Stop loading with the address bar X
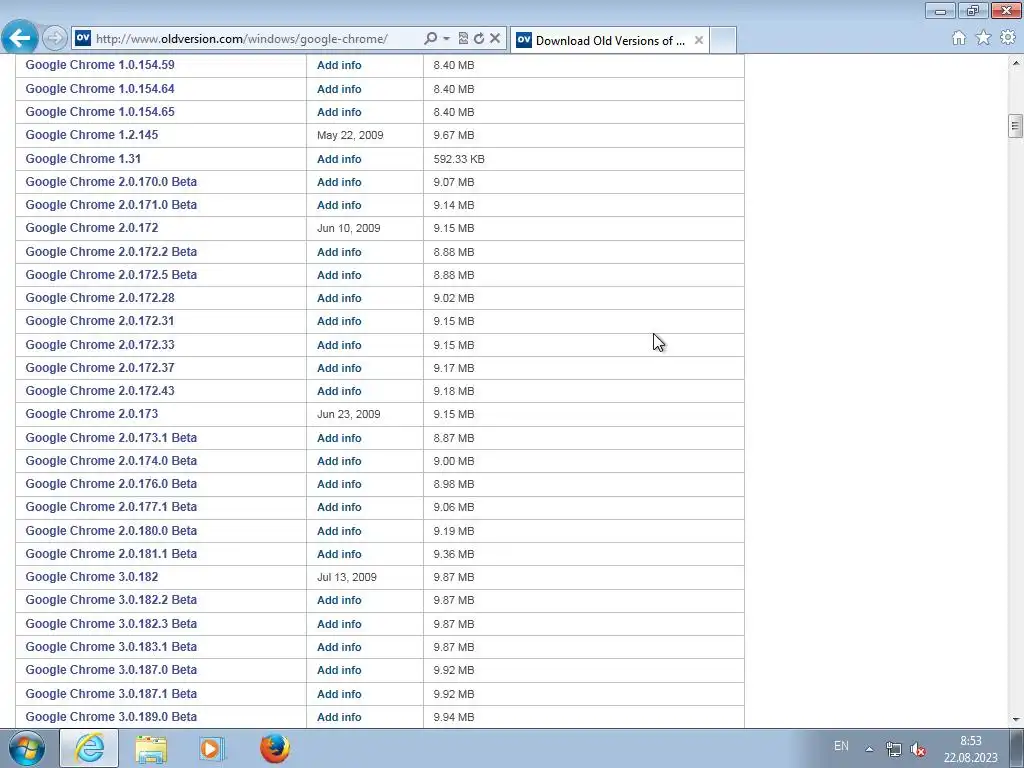Image resolution: width=1024 pixels, height=768 pixels. coord(495,39)
